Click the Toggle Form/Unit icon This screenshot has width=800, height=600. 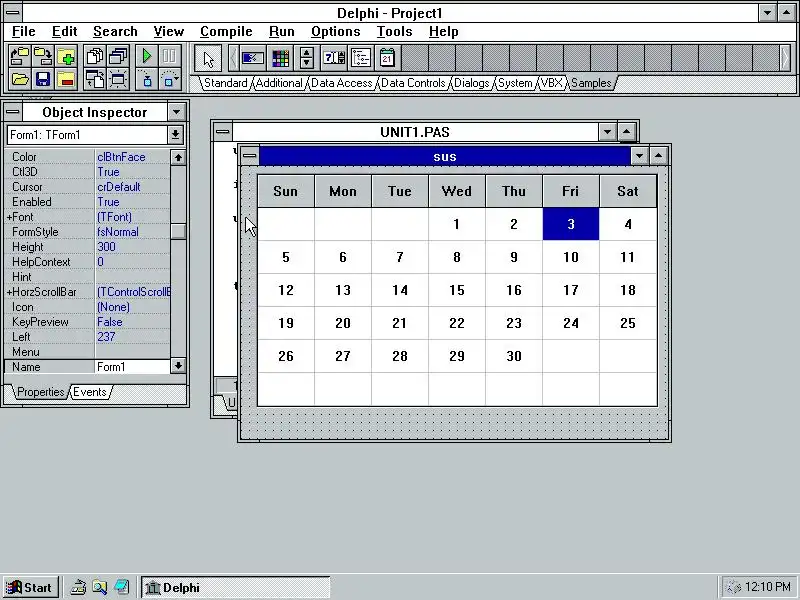[x=95, y=80]
